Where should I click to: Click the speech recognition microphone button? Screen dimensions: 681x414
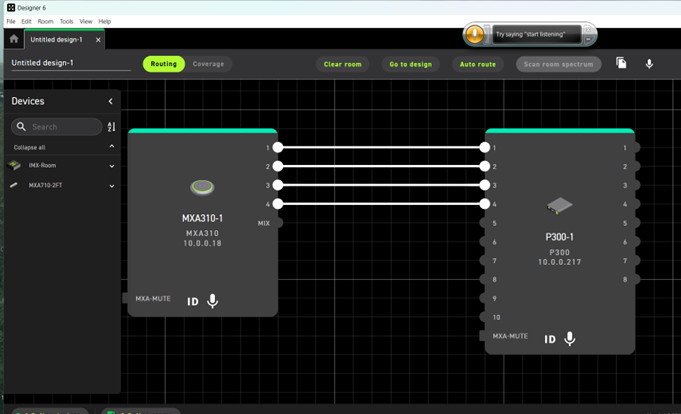(x=475, y=34)
